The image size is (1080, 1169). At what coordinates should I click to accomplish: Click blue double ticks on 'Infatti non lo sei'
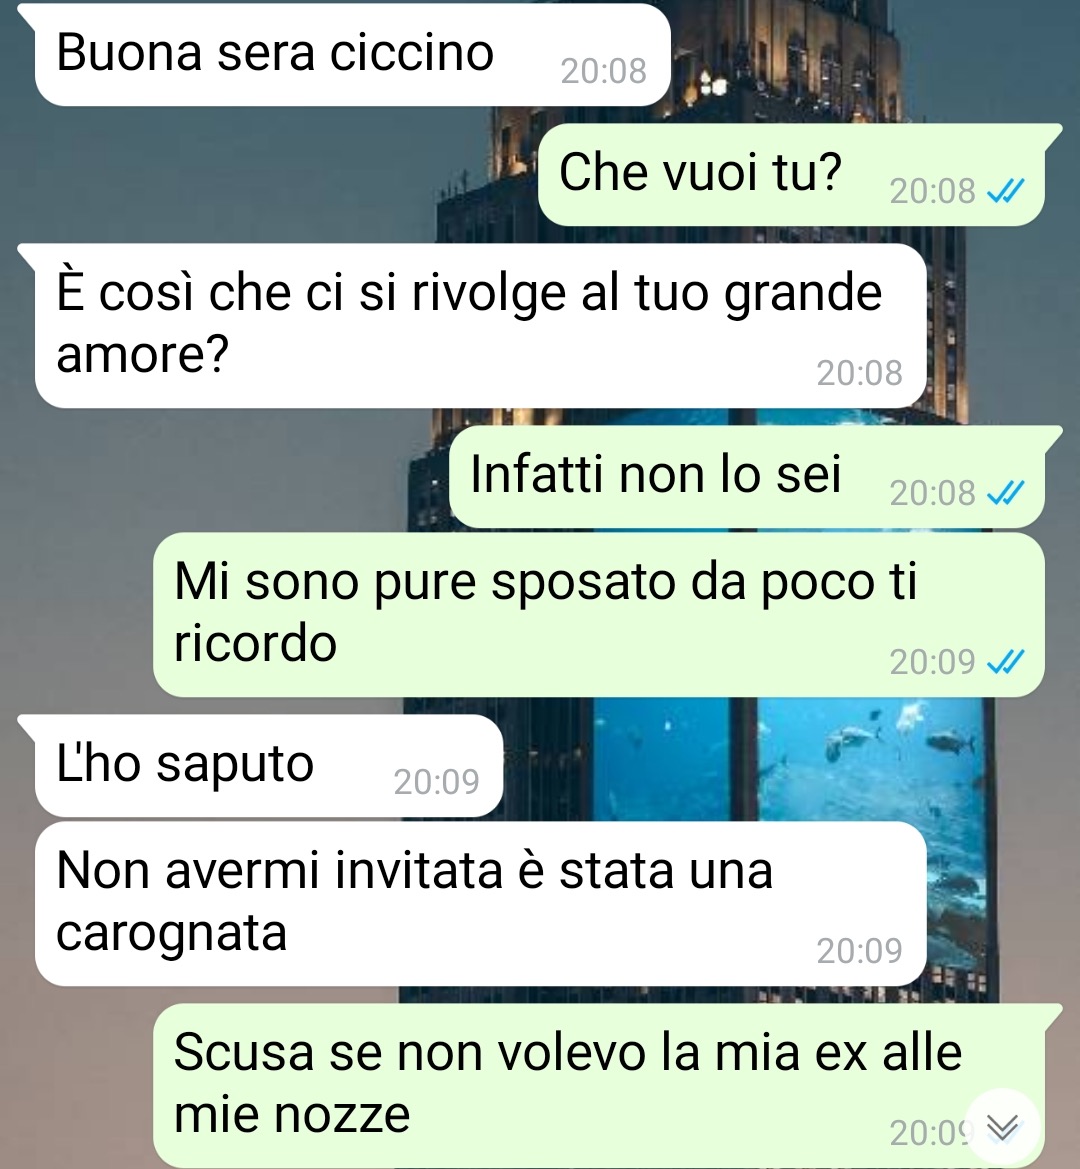click(1005, 493)
